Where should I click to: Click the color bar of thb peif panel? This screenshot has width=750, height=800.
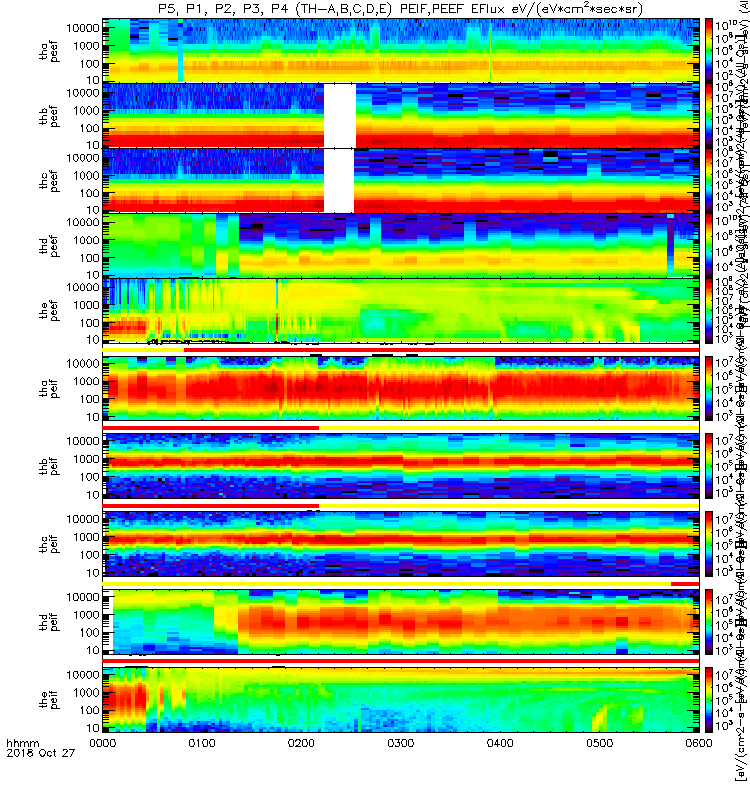tap(709, 466)
